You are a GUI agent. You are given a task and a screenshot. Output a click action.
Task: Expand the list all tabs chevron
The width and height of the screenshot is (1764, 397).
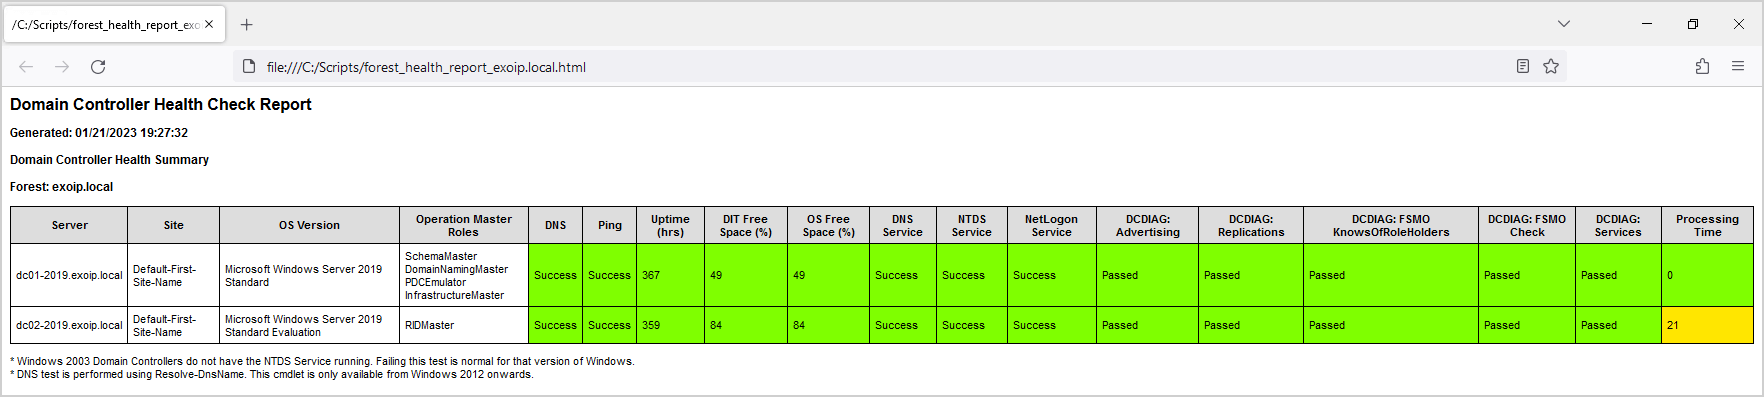(1564, 24)
